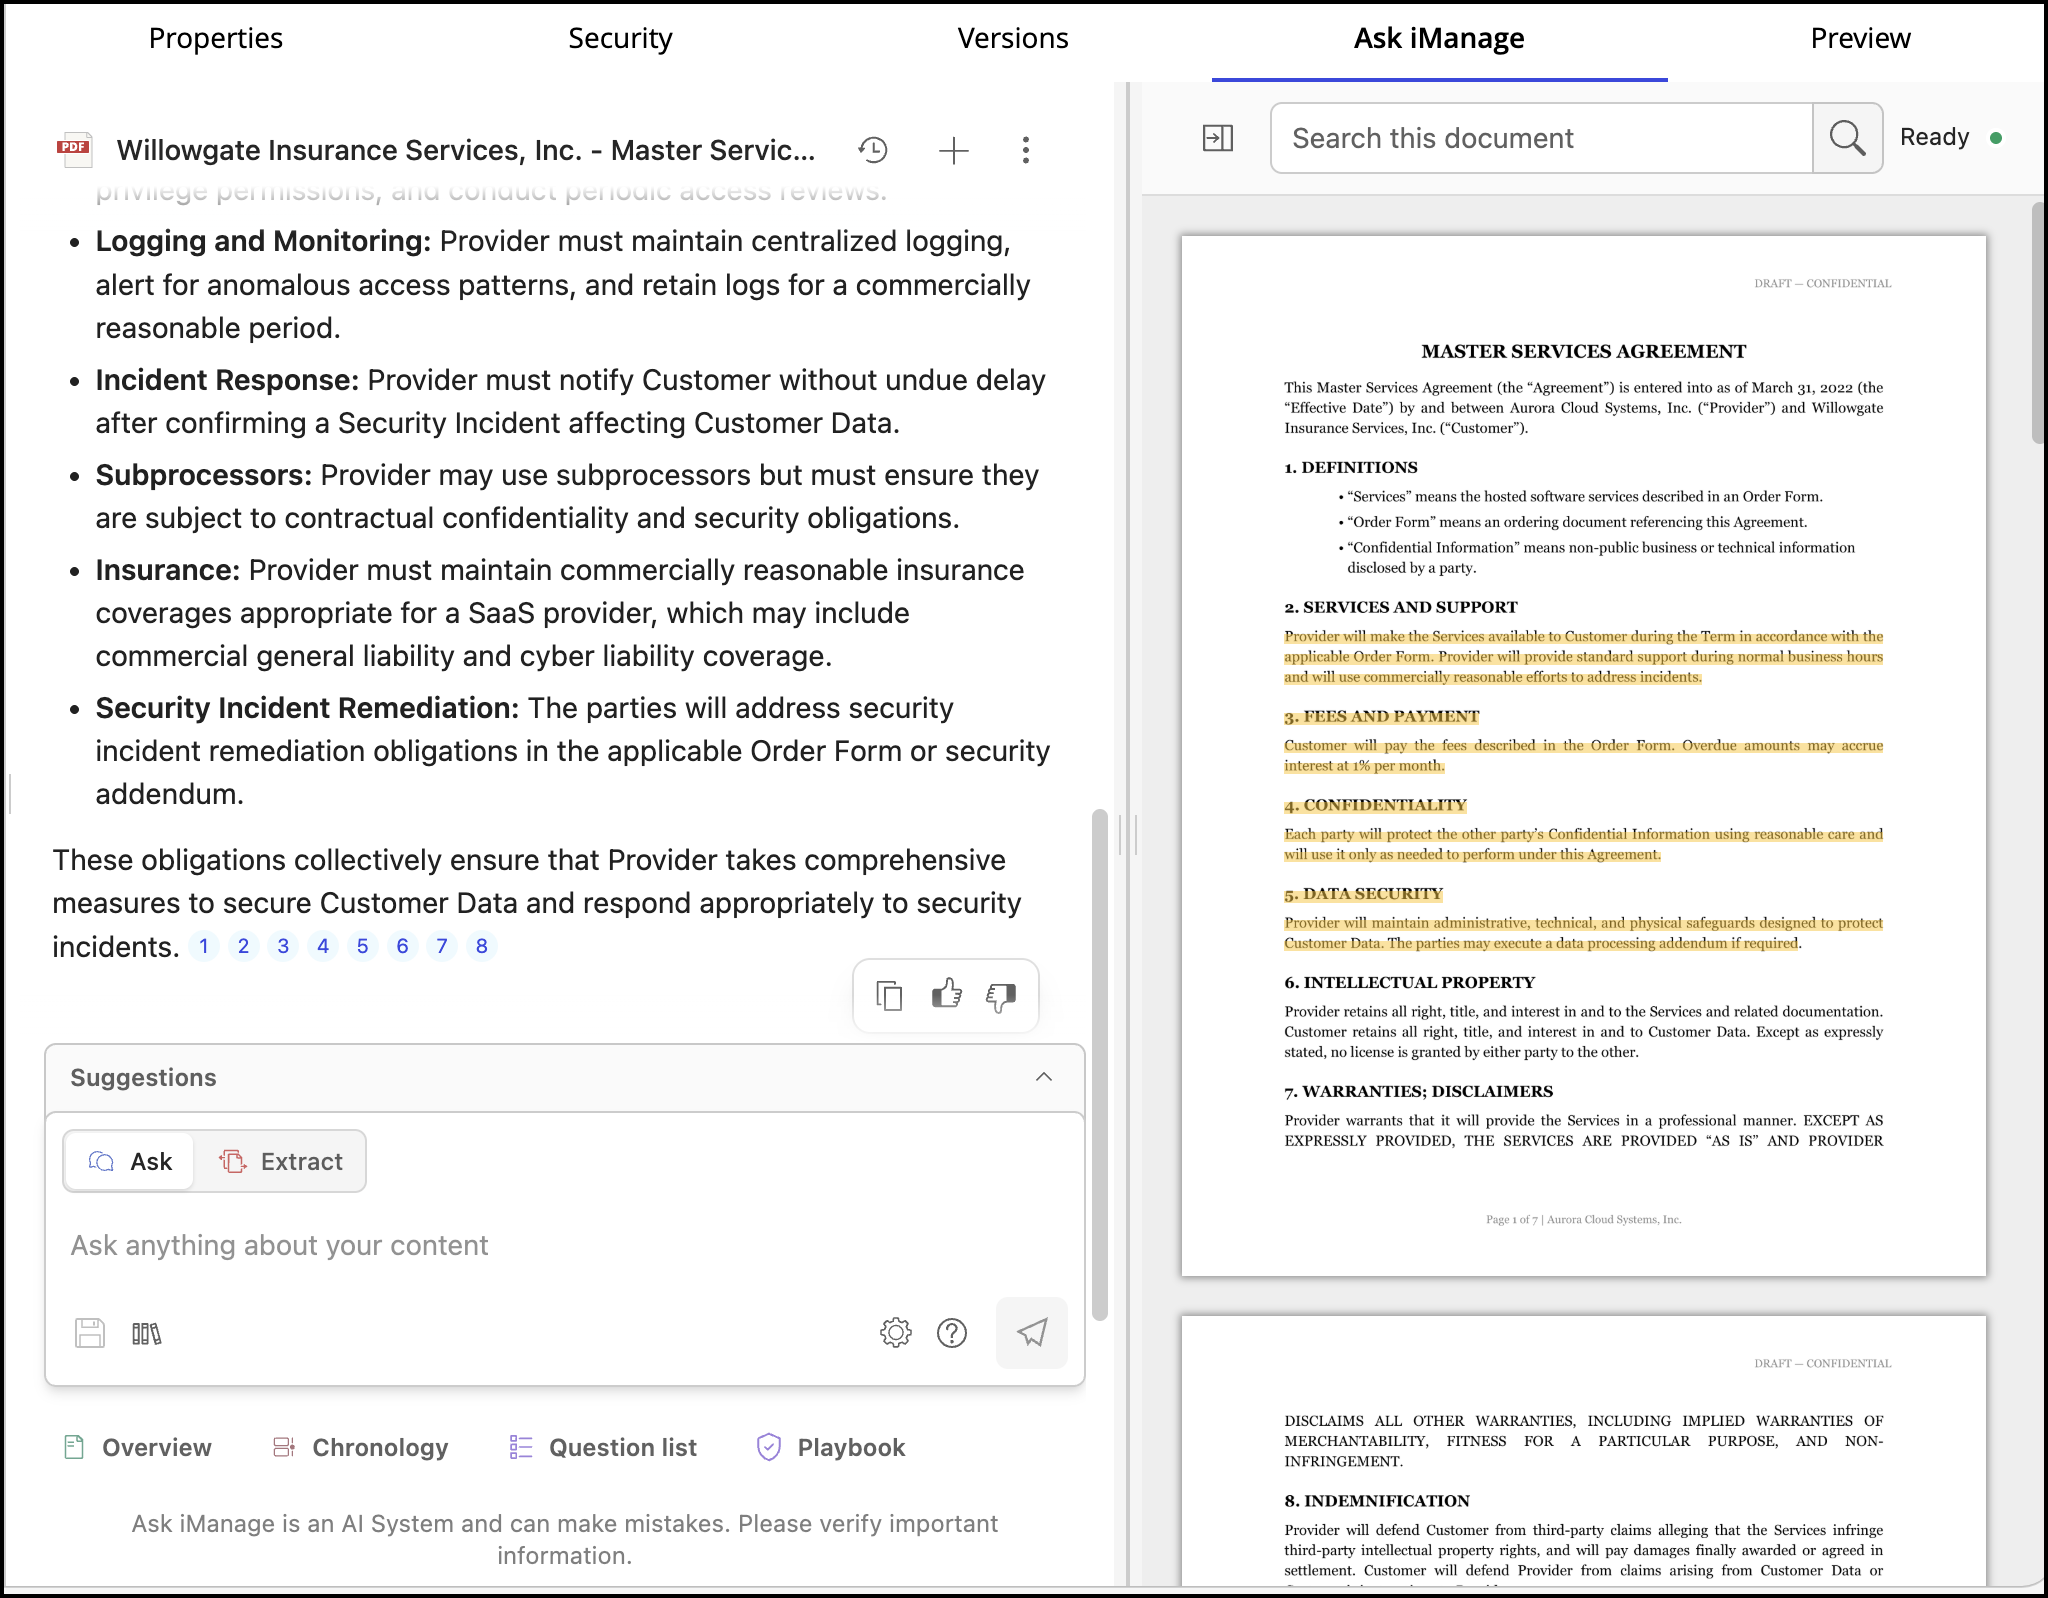Viewport: 2048px width, 1598px height.
Task: Give the answer a thumbs up
Action: [946, 994]
